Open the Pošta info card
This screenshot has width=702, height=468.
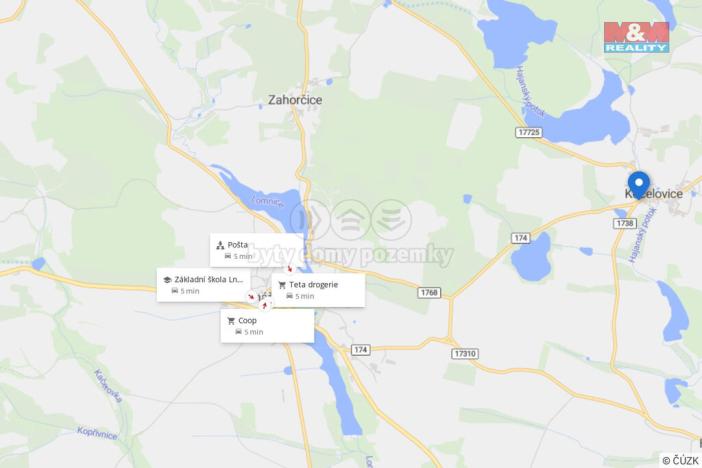click(257, 250)
